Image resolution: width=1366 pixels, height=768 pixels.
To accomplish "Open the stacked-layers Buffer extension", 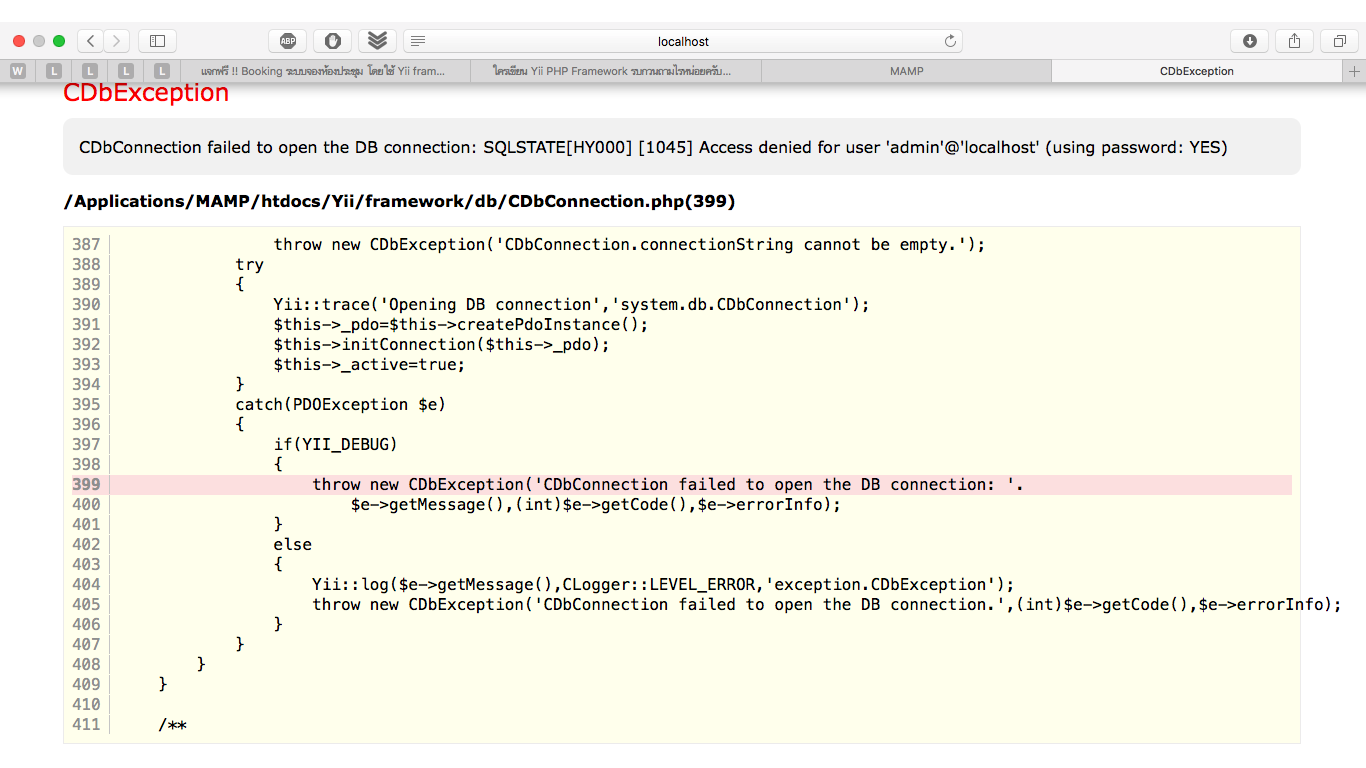I will click(x=377, y=41).
